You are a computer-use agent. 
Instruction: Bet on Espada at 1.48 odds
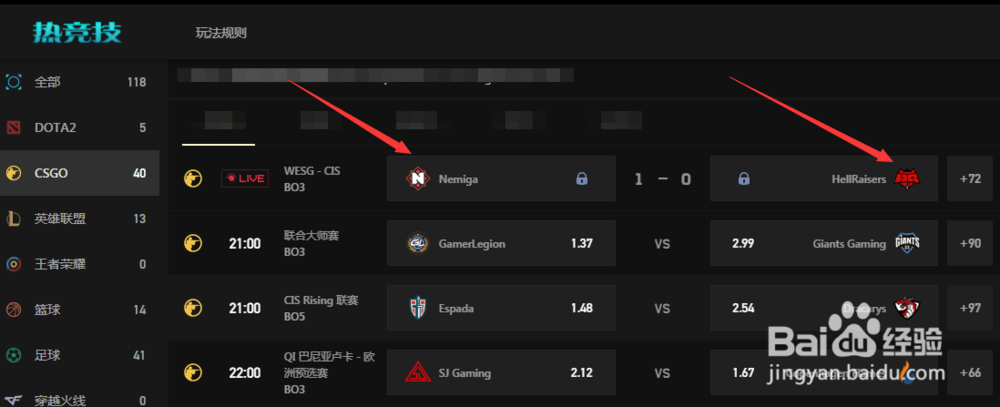click(501, 307)
